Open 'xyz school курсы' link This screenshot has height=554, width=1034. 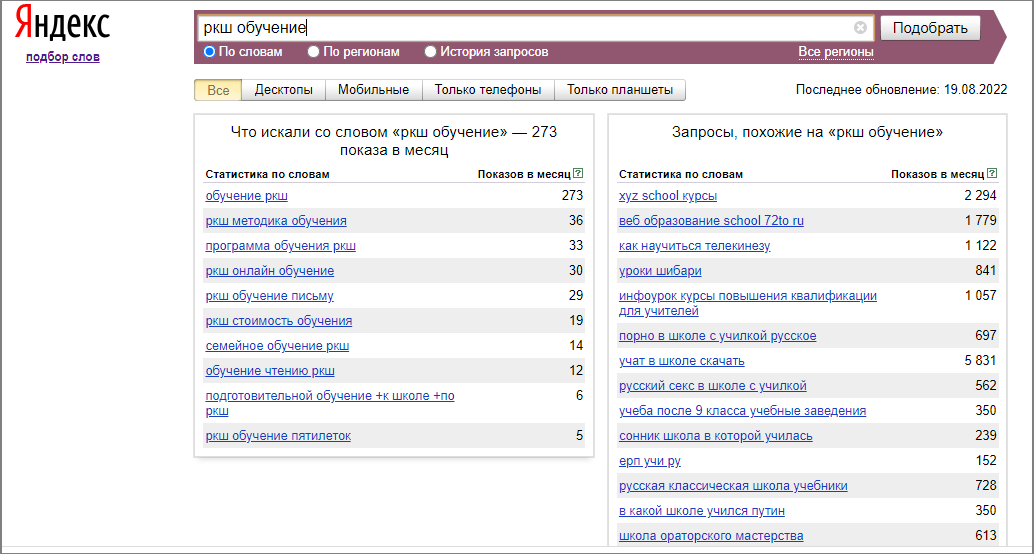pyautogui.click(x=668, y=196)
